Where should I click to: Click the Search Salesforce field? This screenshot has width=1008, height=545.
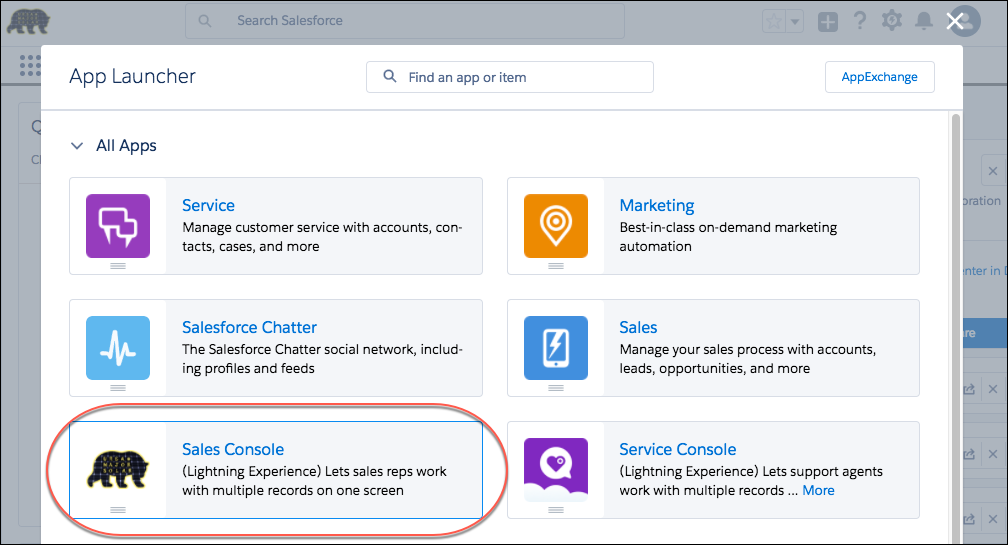pyautogui.click(x=405, y=21)
